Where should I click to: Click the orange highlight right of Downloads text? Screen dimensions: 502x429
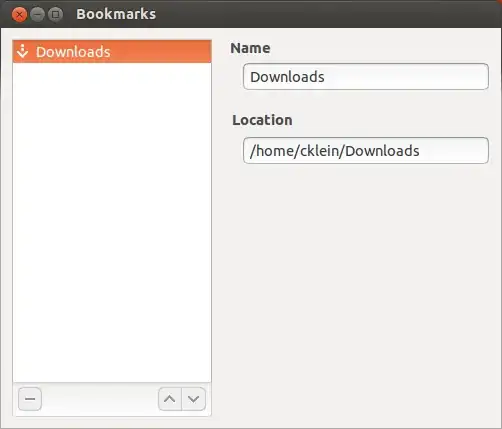point(161,51)
